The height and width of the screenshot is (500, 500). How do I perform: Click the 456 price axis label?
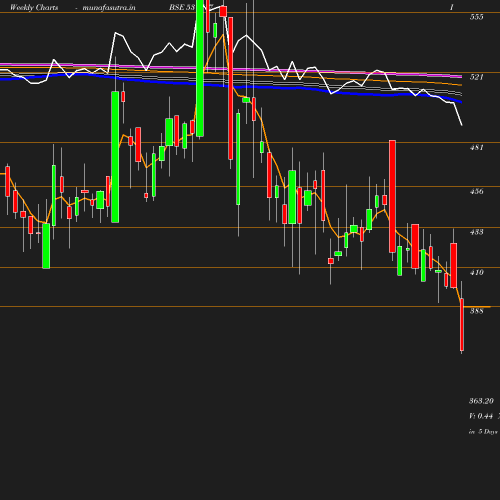point(476,191)
